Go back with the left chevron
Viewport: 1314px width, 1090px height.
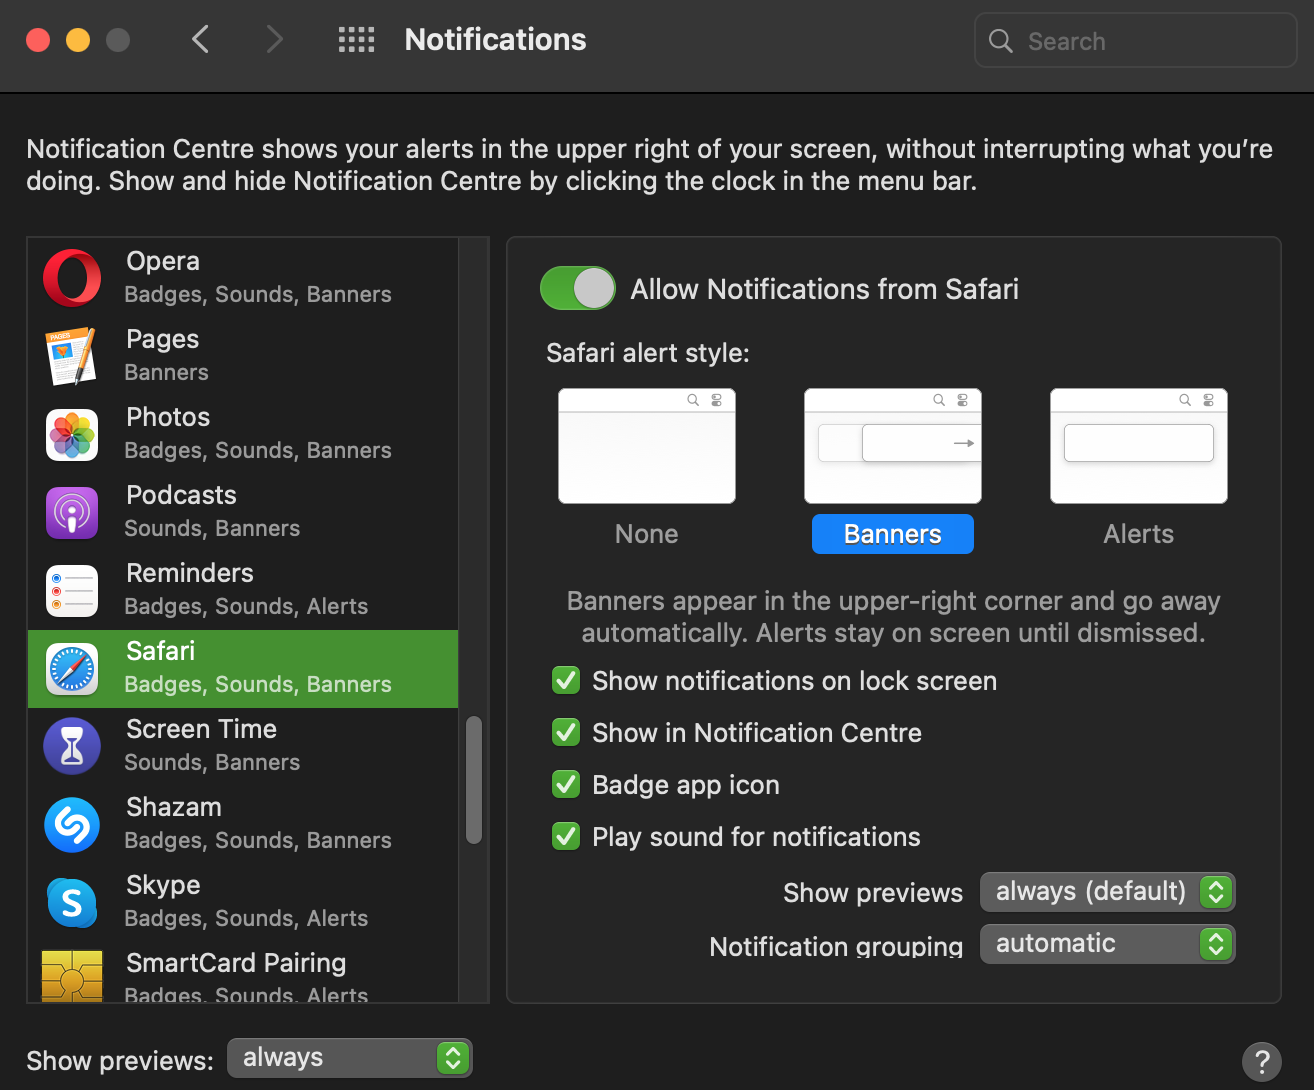[200, 39]
